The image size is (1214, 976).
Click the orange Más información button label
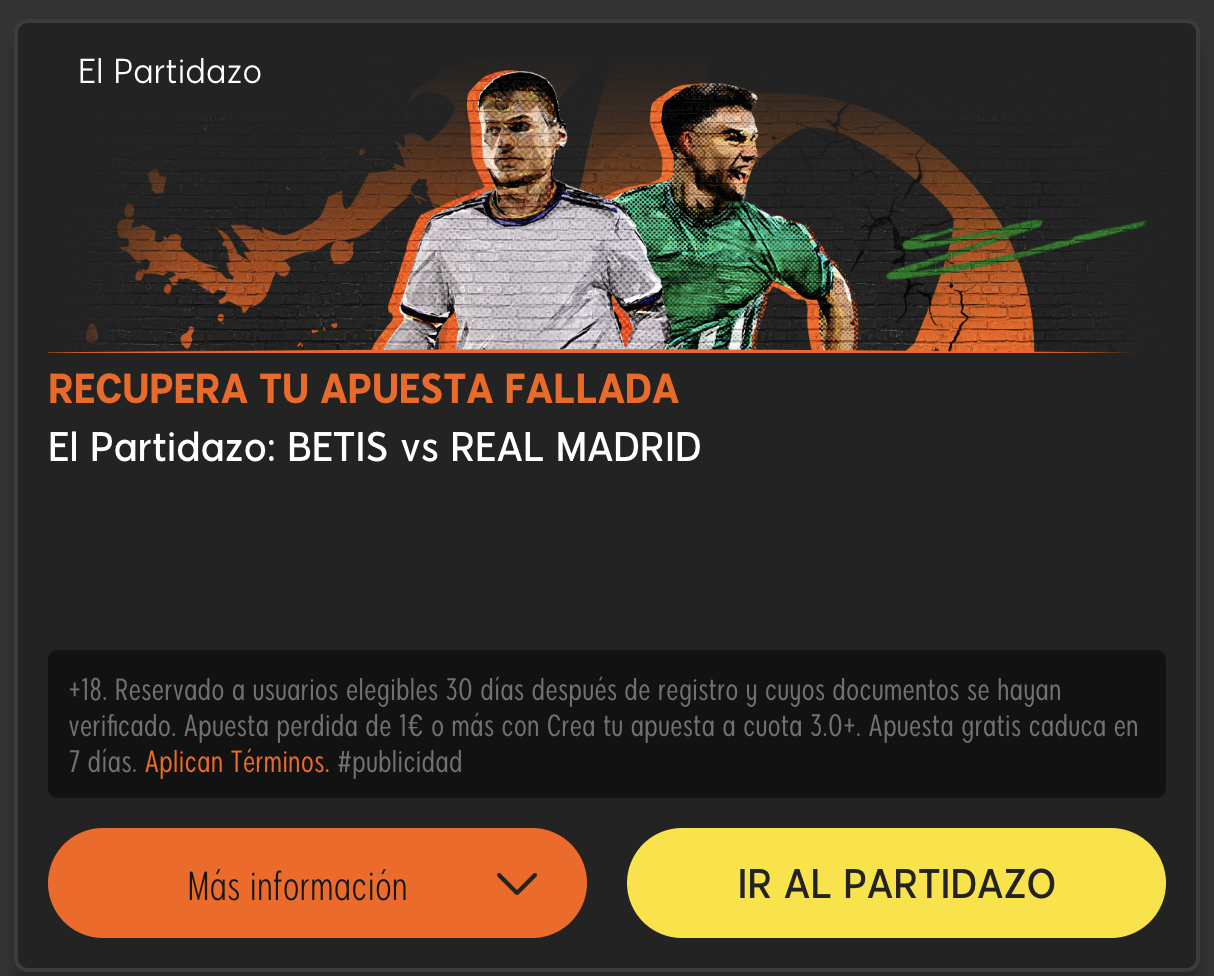click(297, 886)
